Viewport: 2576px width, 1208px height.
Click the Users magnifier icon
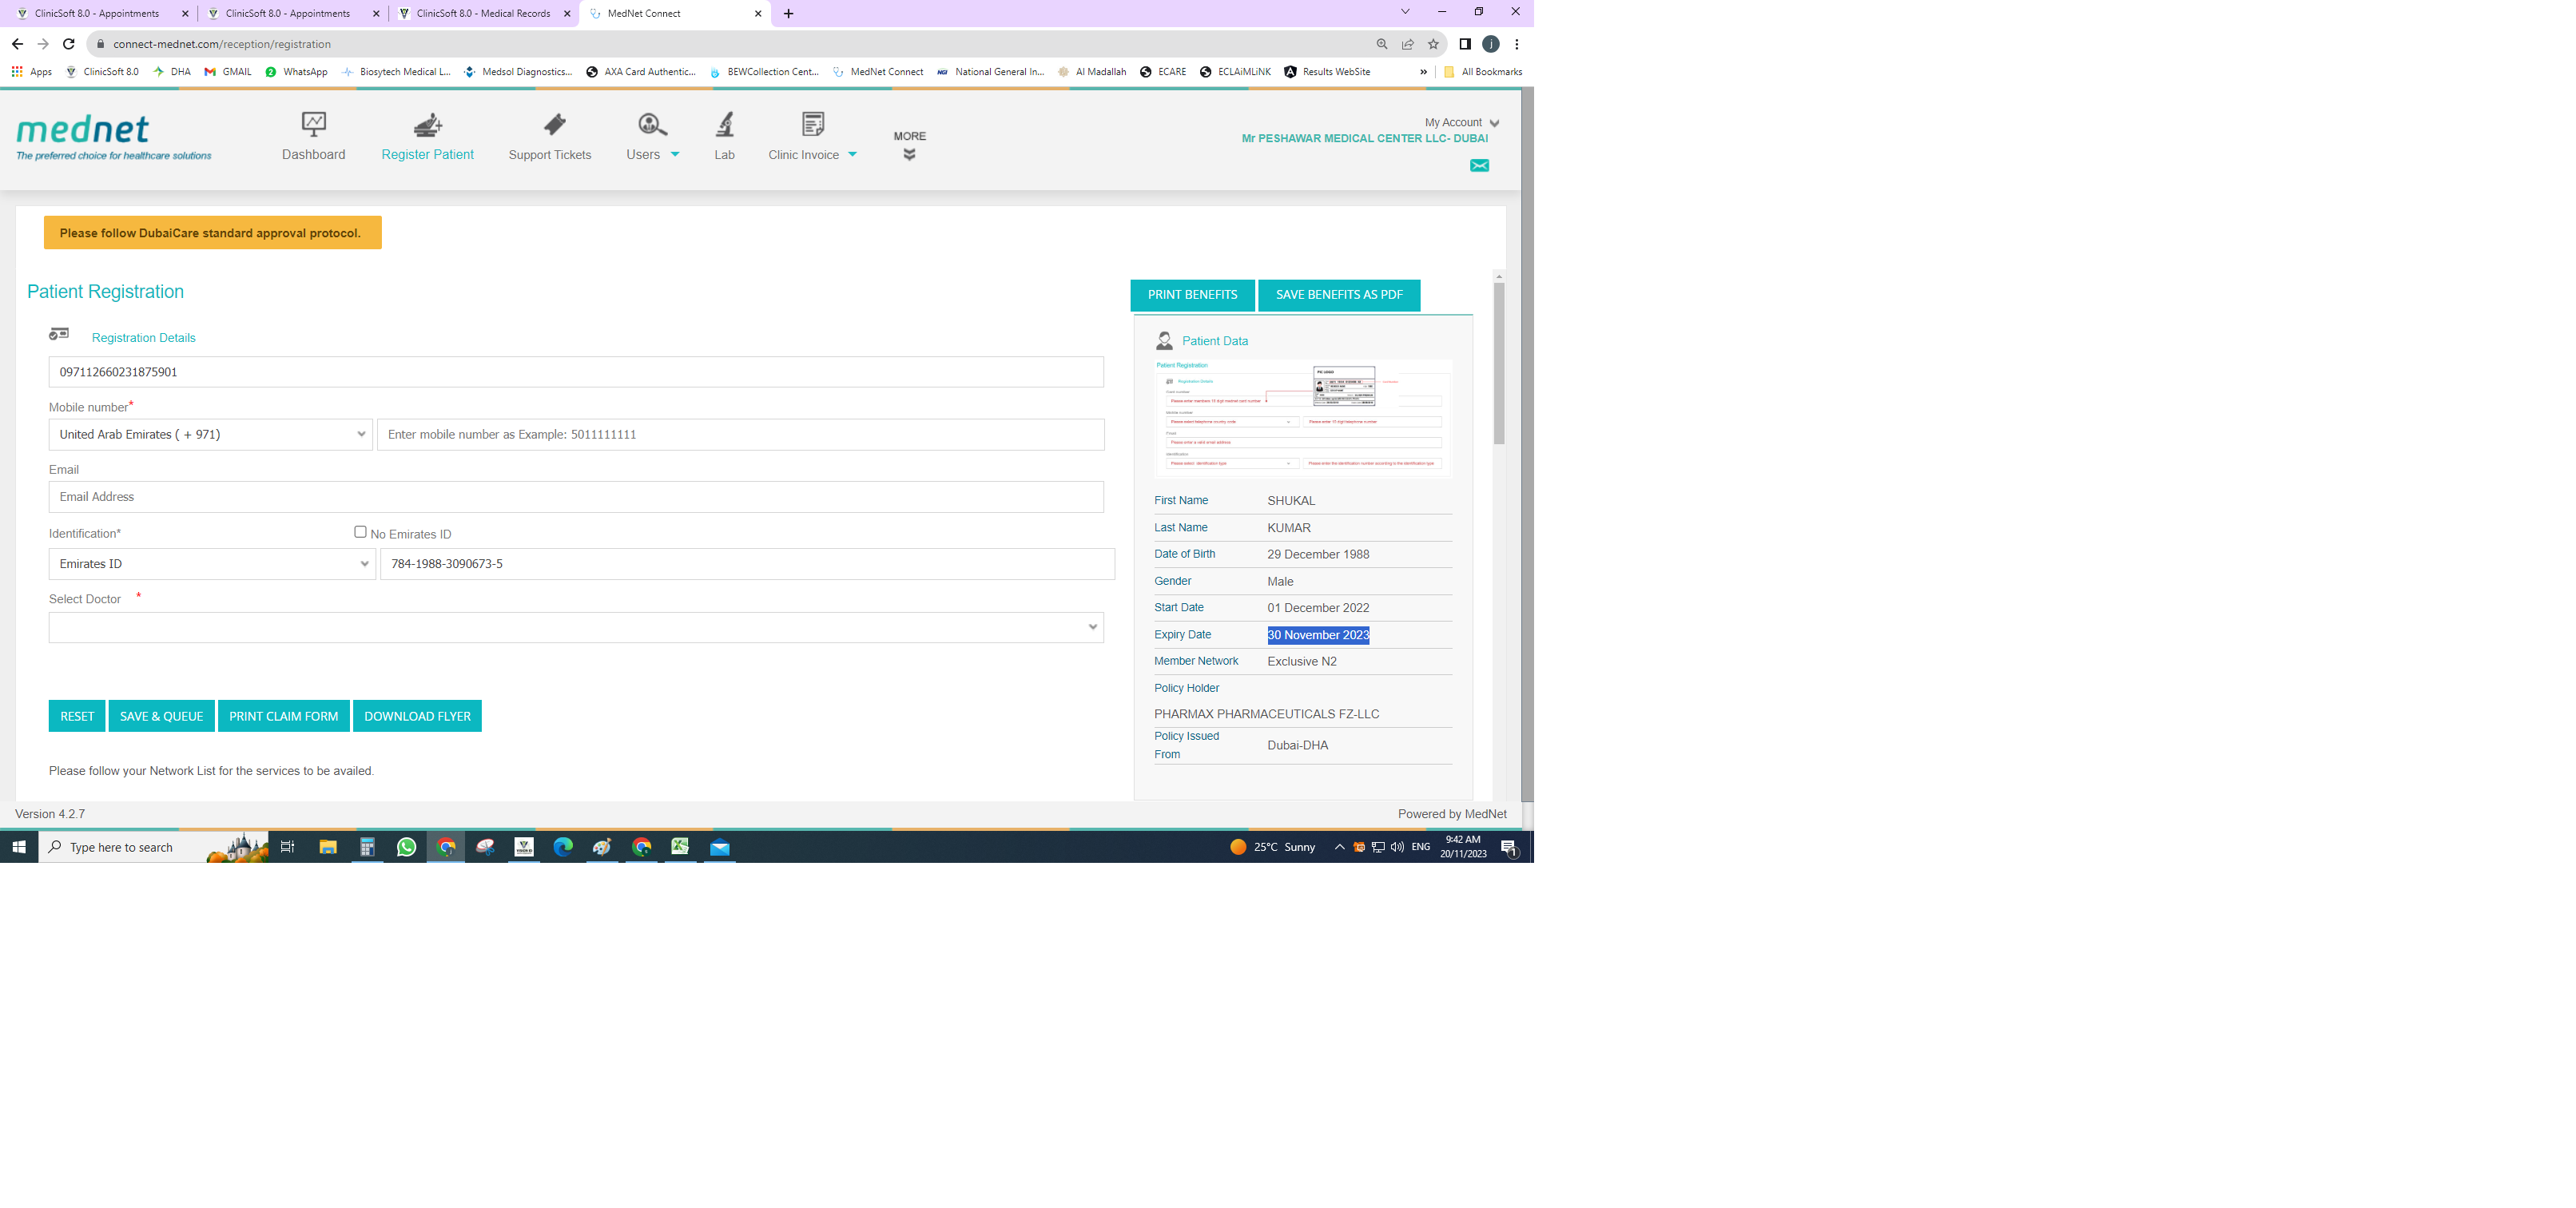click(652, 125)
